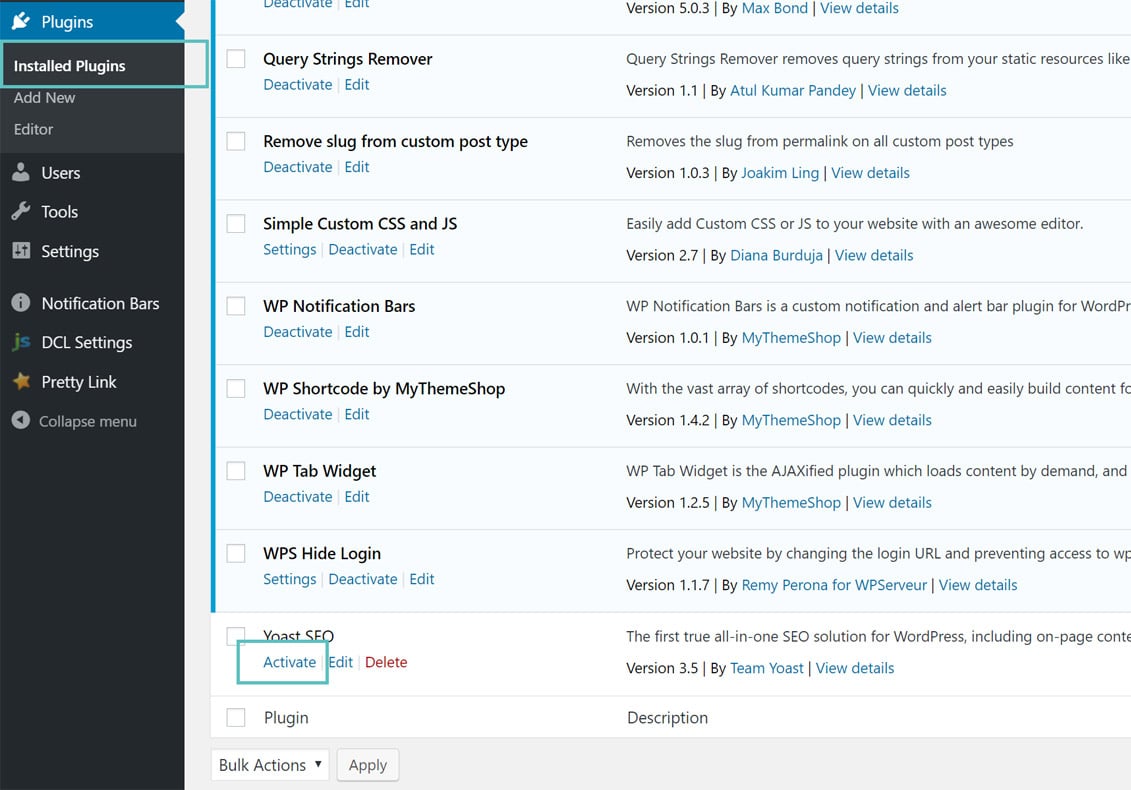1131x790 pixels.
Task: Deactivate the WP Tab Widget plugin
Action: 297,496
